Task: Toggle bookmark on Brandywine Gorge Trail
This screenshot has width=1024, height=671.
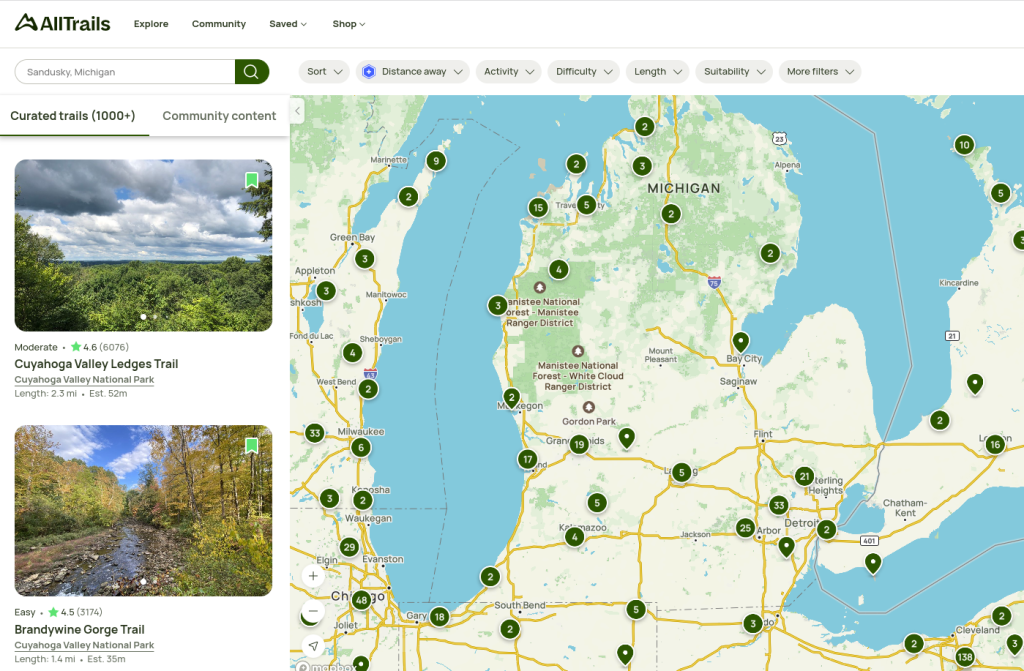Action: pos(252,445)
